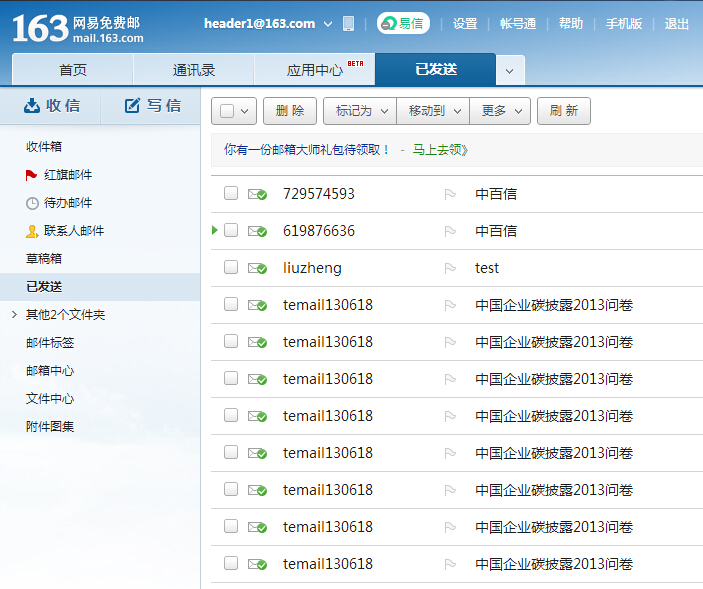703x589 pixels.
Task: Click the clock icon for 待办邮件
Action: (32, 204)
